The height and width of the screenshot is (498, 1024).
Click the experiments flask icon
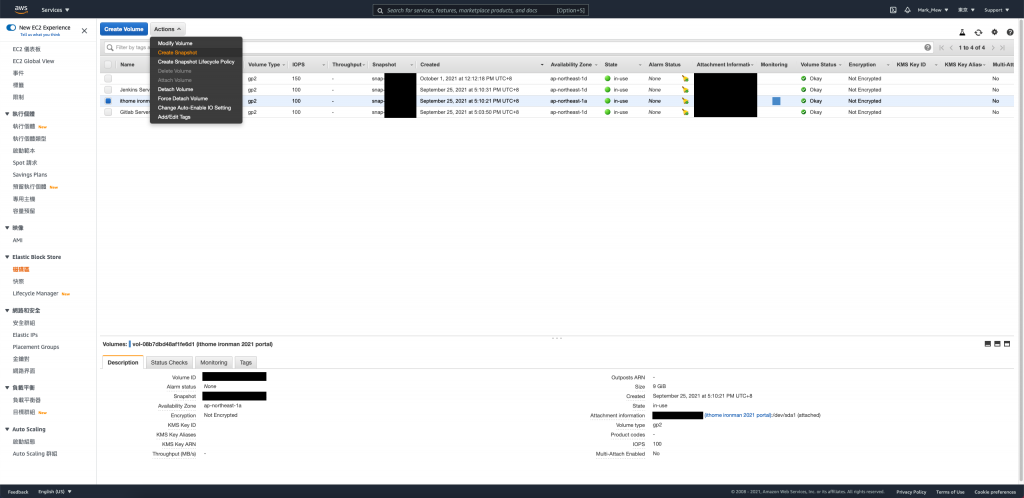[962, 32]
